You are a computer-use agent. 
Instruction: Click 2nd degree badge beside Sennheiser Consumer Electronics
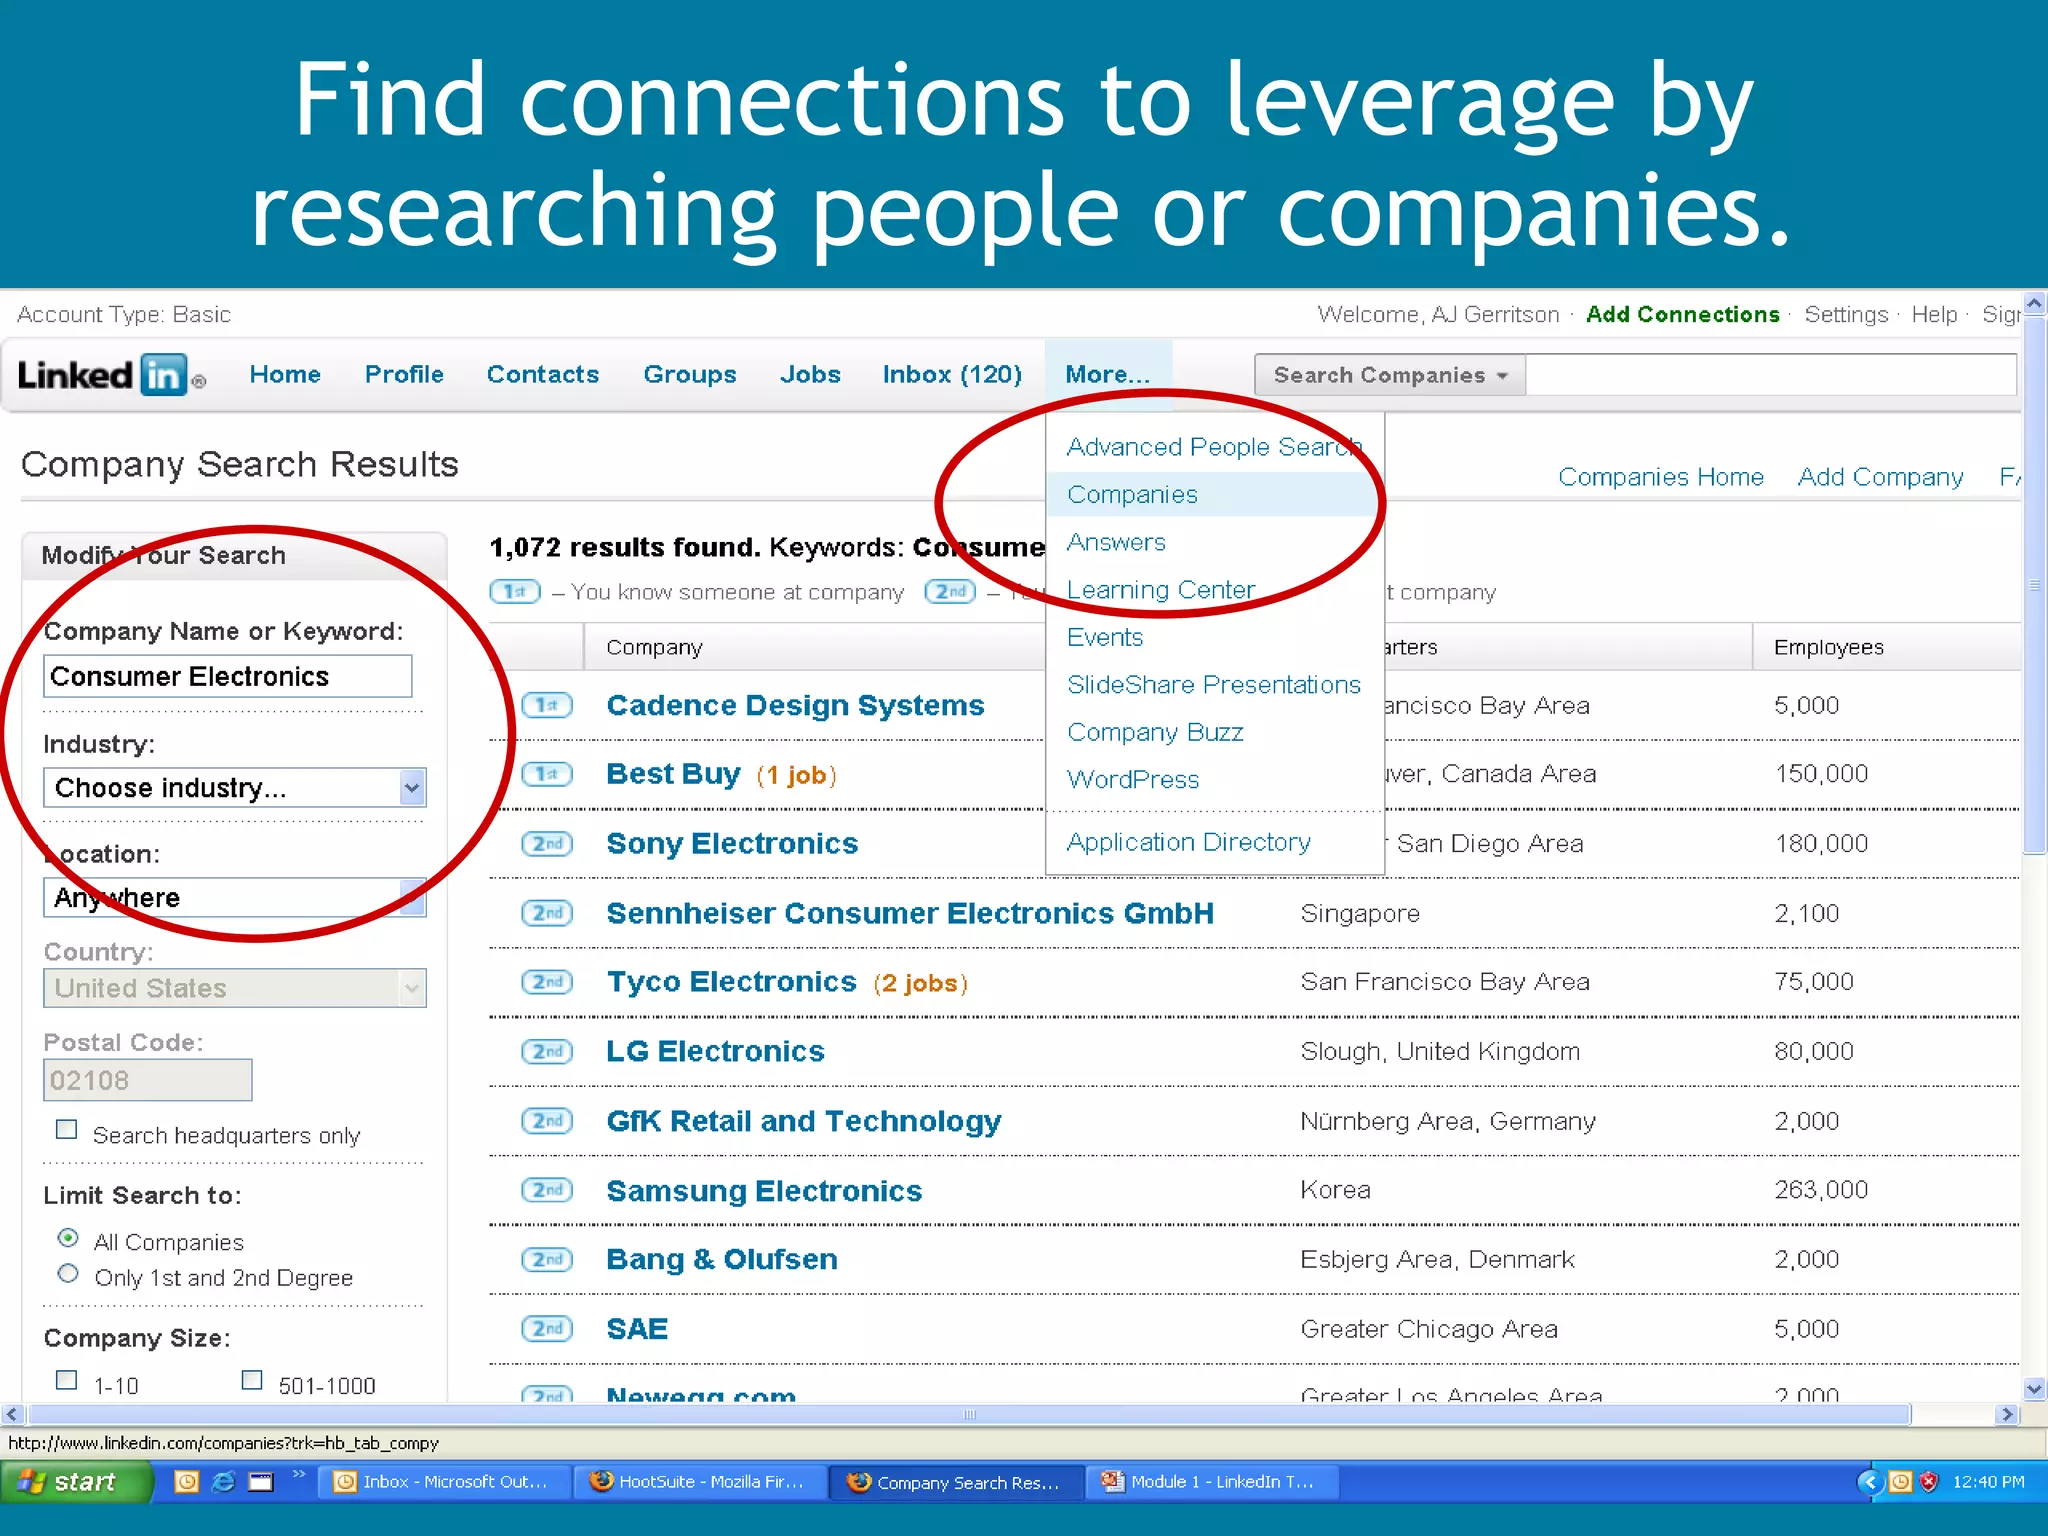(547, 913)
